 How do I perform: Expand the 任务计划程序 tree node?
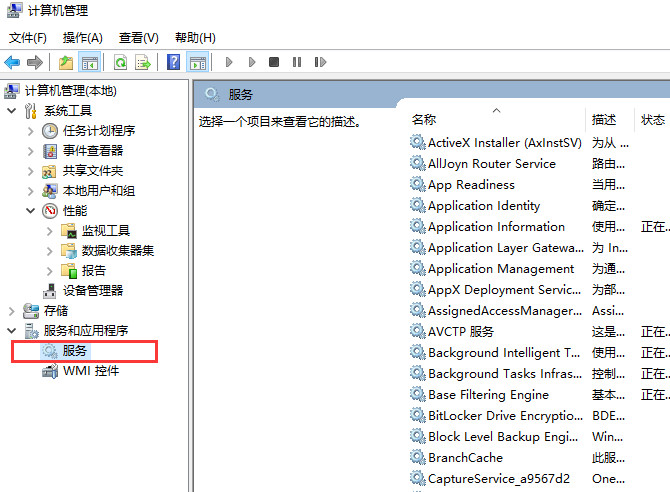tap(31, 131)
